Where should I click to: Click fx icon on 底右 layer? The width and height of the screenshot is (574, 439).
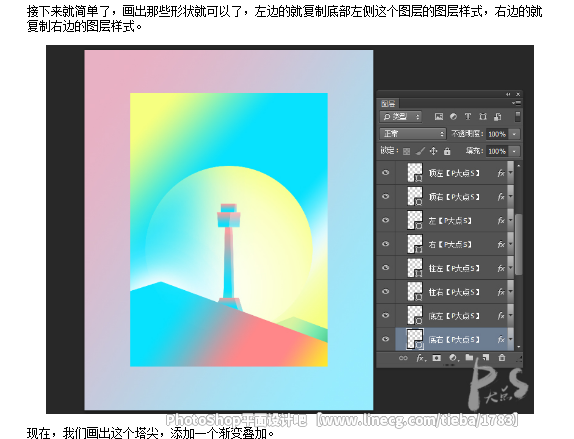click(501, 340)
